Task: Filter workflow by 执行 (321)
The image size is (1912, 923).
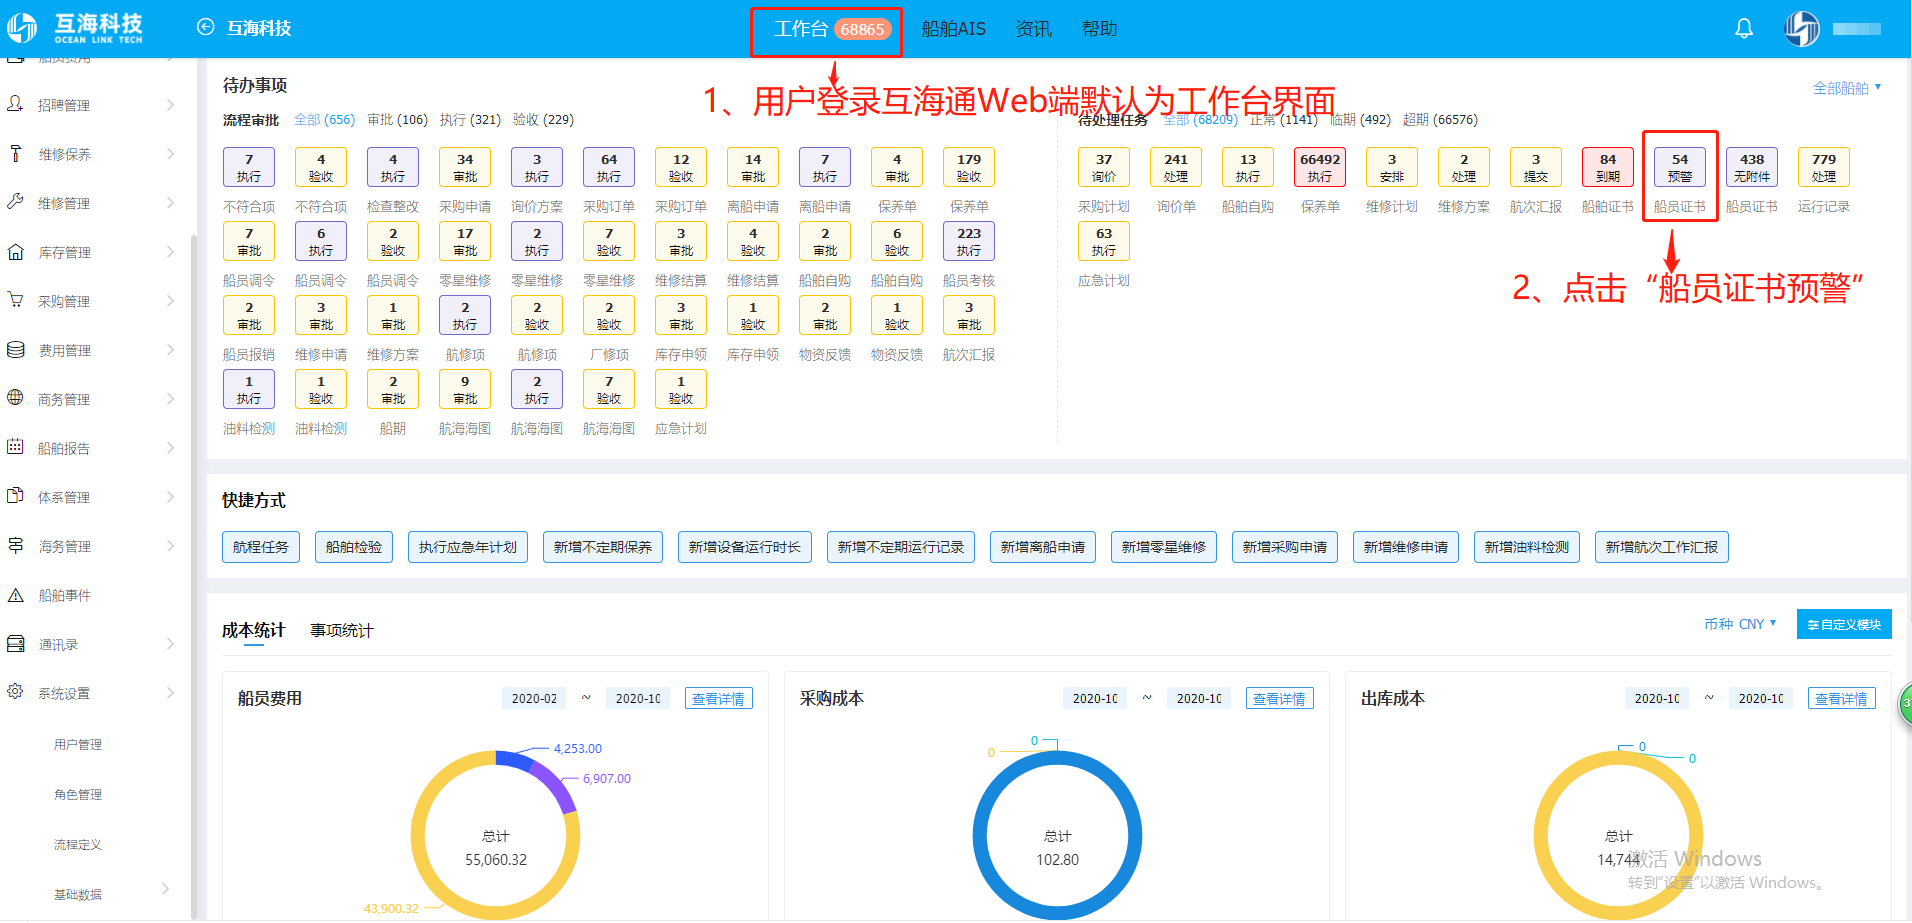Action: [470, 119]
